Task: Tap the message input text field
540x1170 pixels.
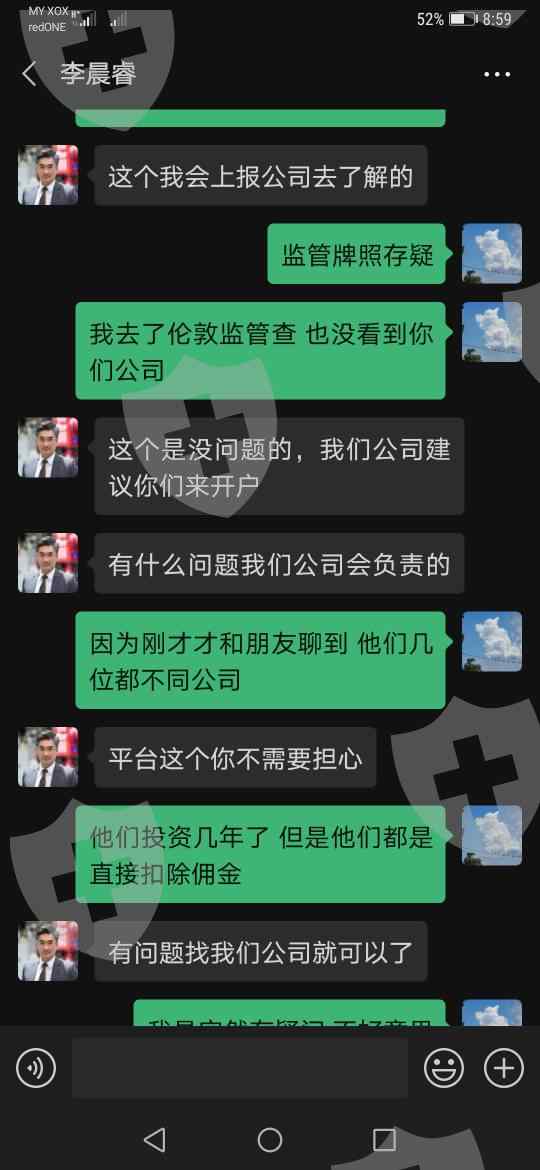Action: coord(240,1069)
